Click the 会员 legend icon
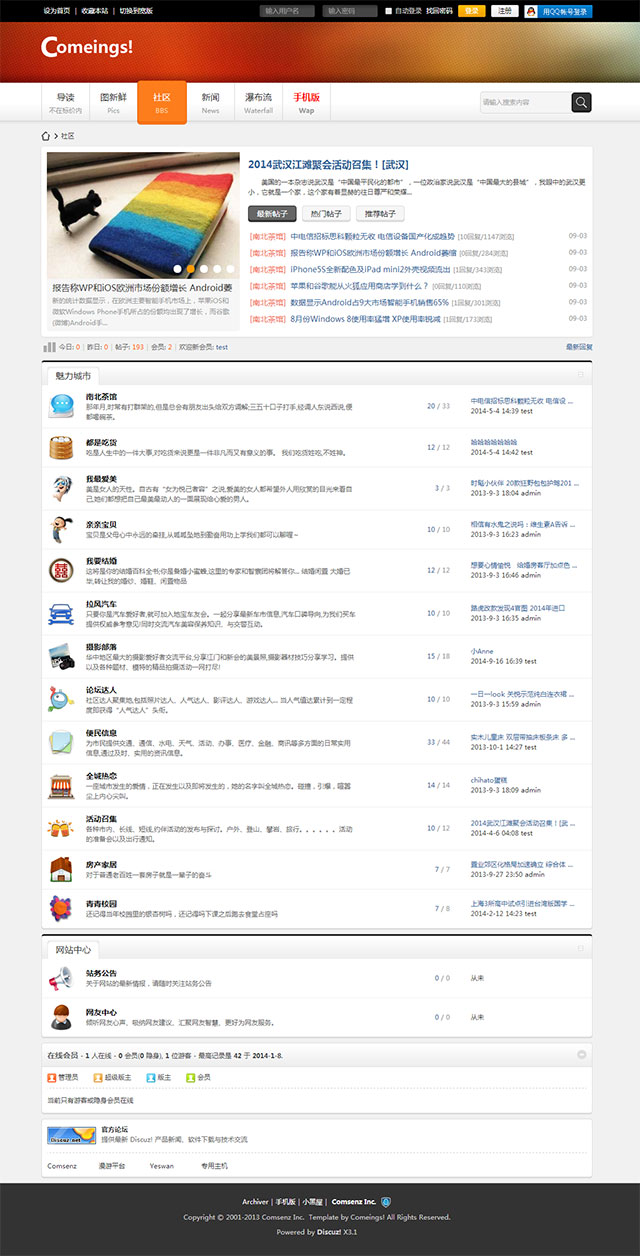The width and height of the screenshot is (640, 1256). tap(191, 1077)
